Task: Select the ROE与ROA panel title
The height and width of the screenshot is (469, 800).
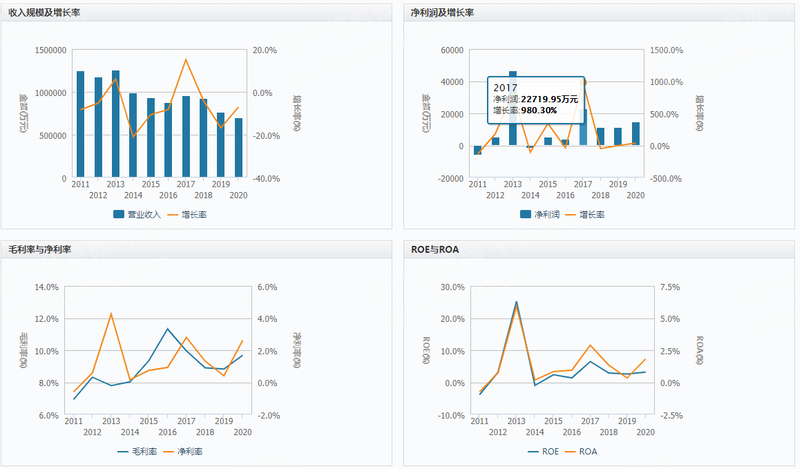Action: click(435, 250)
